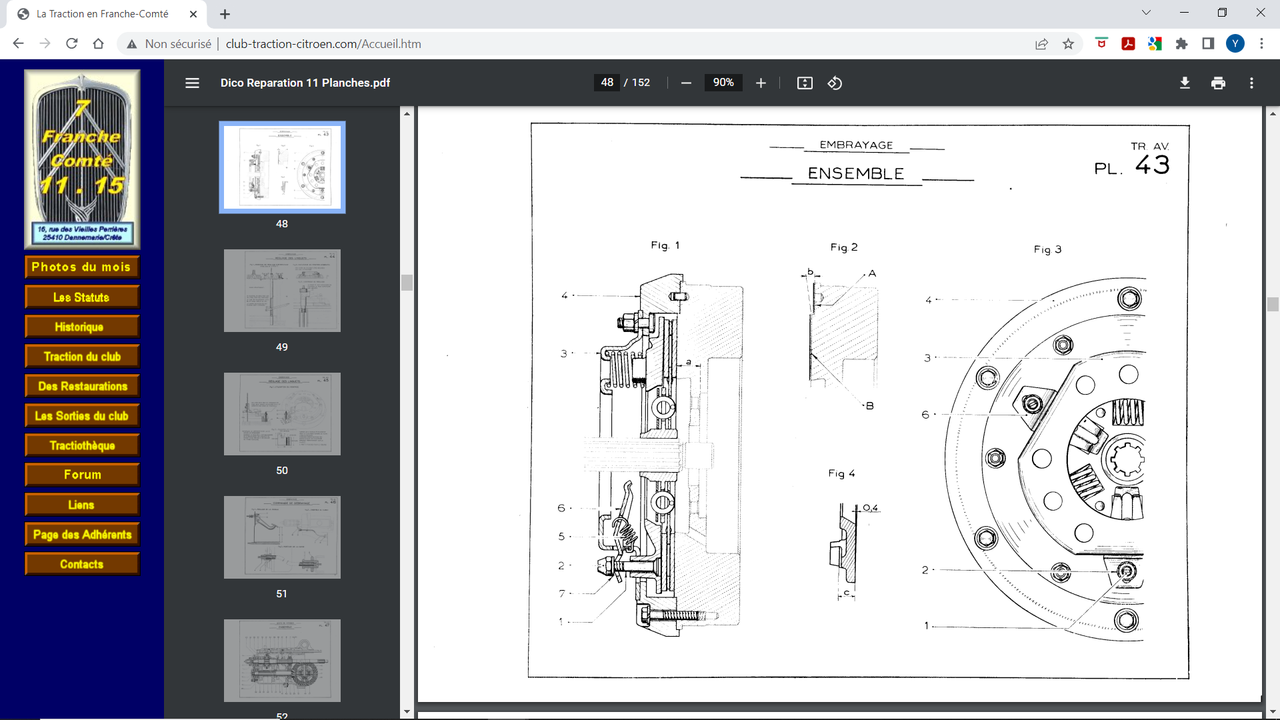
Task: Rotate the PDF counterclockwise
Action: click(835, 83)
